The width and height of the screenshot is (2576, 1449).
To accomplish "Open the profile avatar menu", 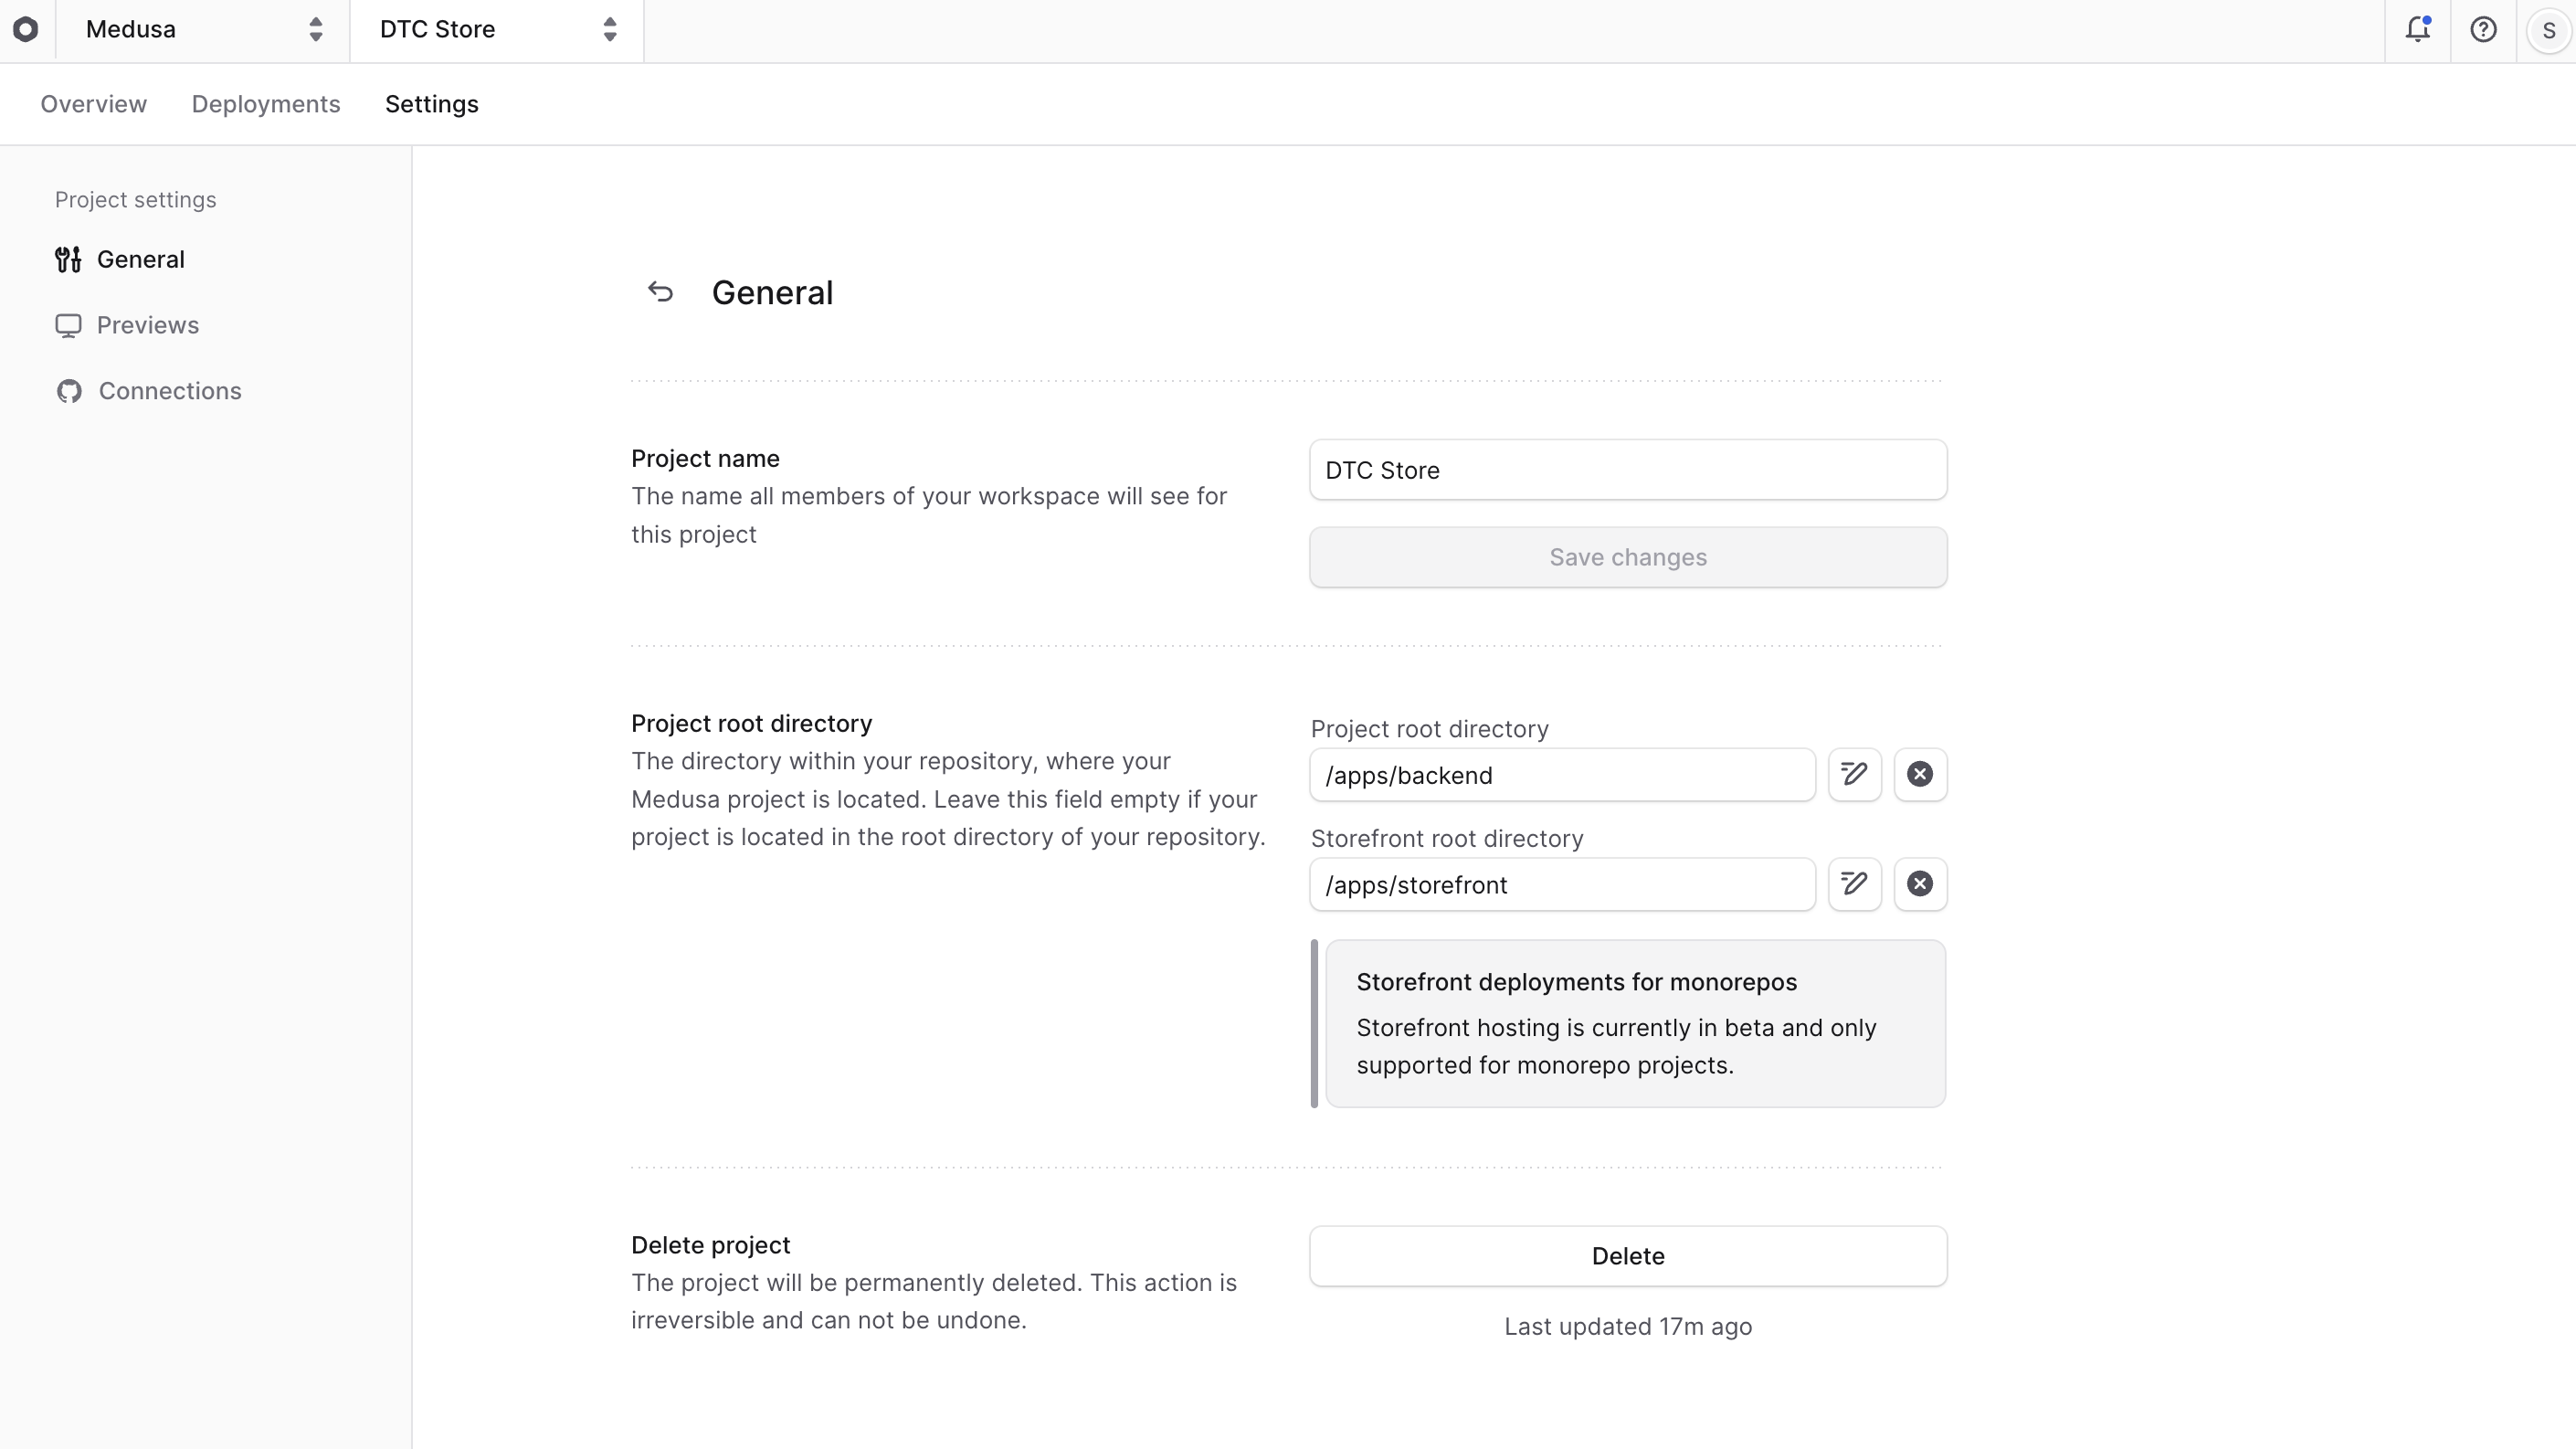I will pyautogui.click(x=2547, y=30).
